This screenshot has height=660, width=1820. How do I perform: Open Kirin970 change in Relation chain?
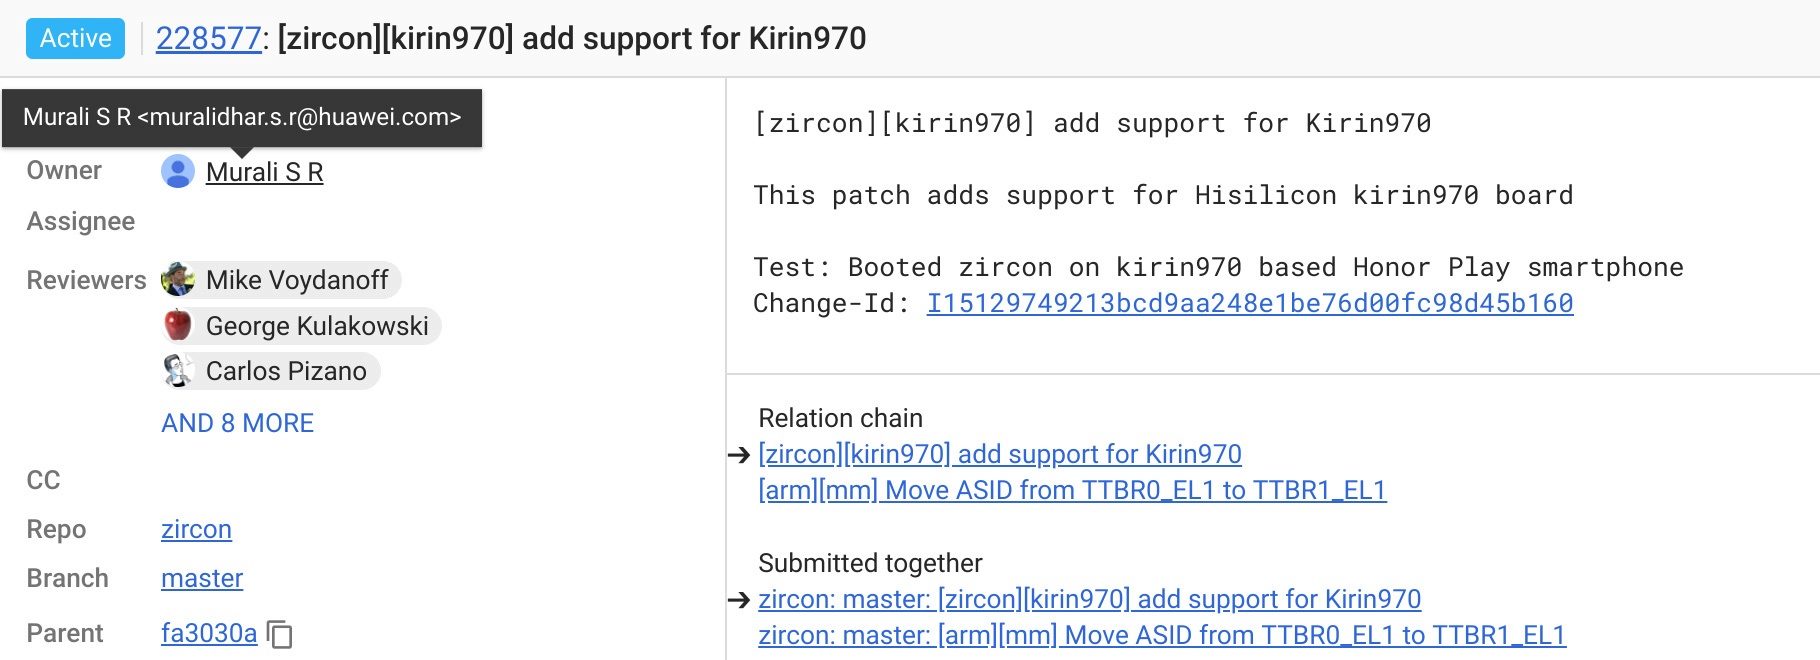coord(1000,454)
